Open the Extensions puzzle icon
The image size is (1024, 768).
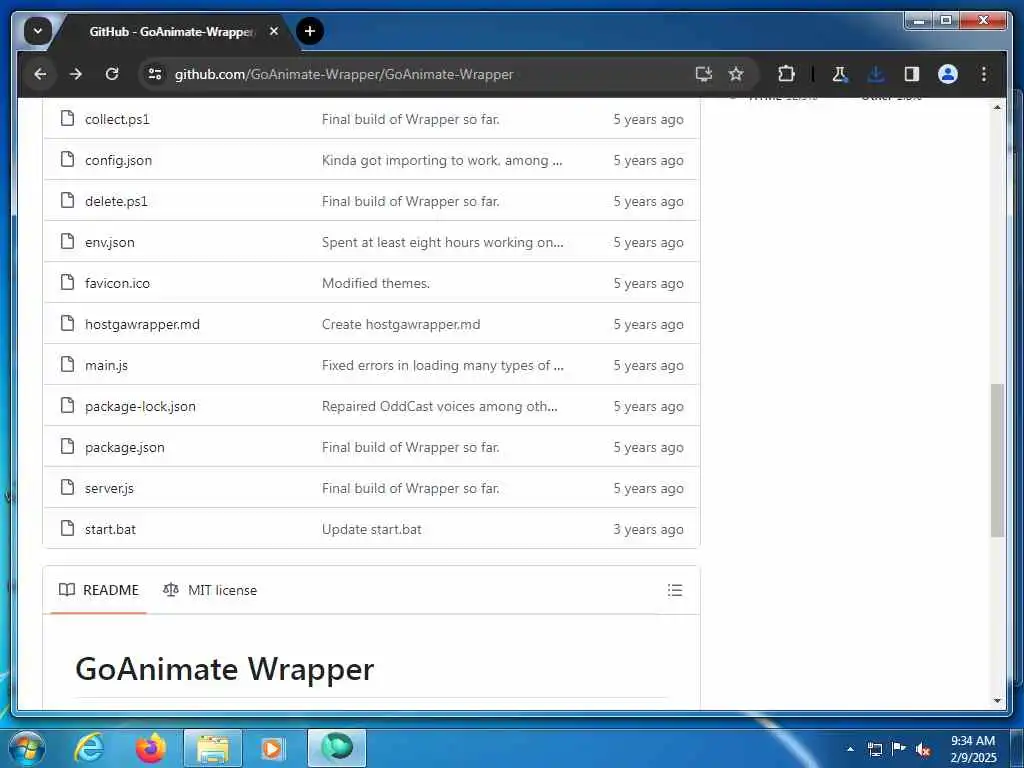coord(786,74)
